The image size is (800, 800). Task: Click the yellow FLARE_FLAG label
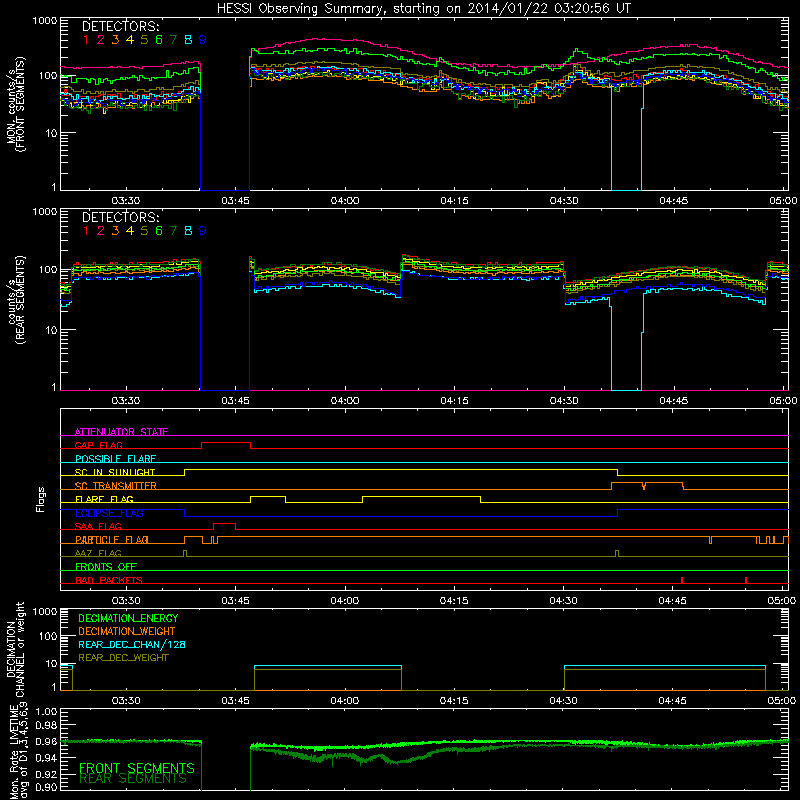pyautogui.click(x=104, y=499)
